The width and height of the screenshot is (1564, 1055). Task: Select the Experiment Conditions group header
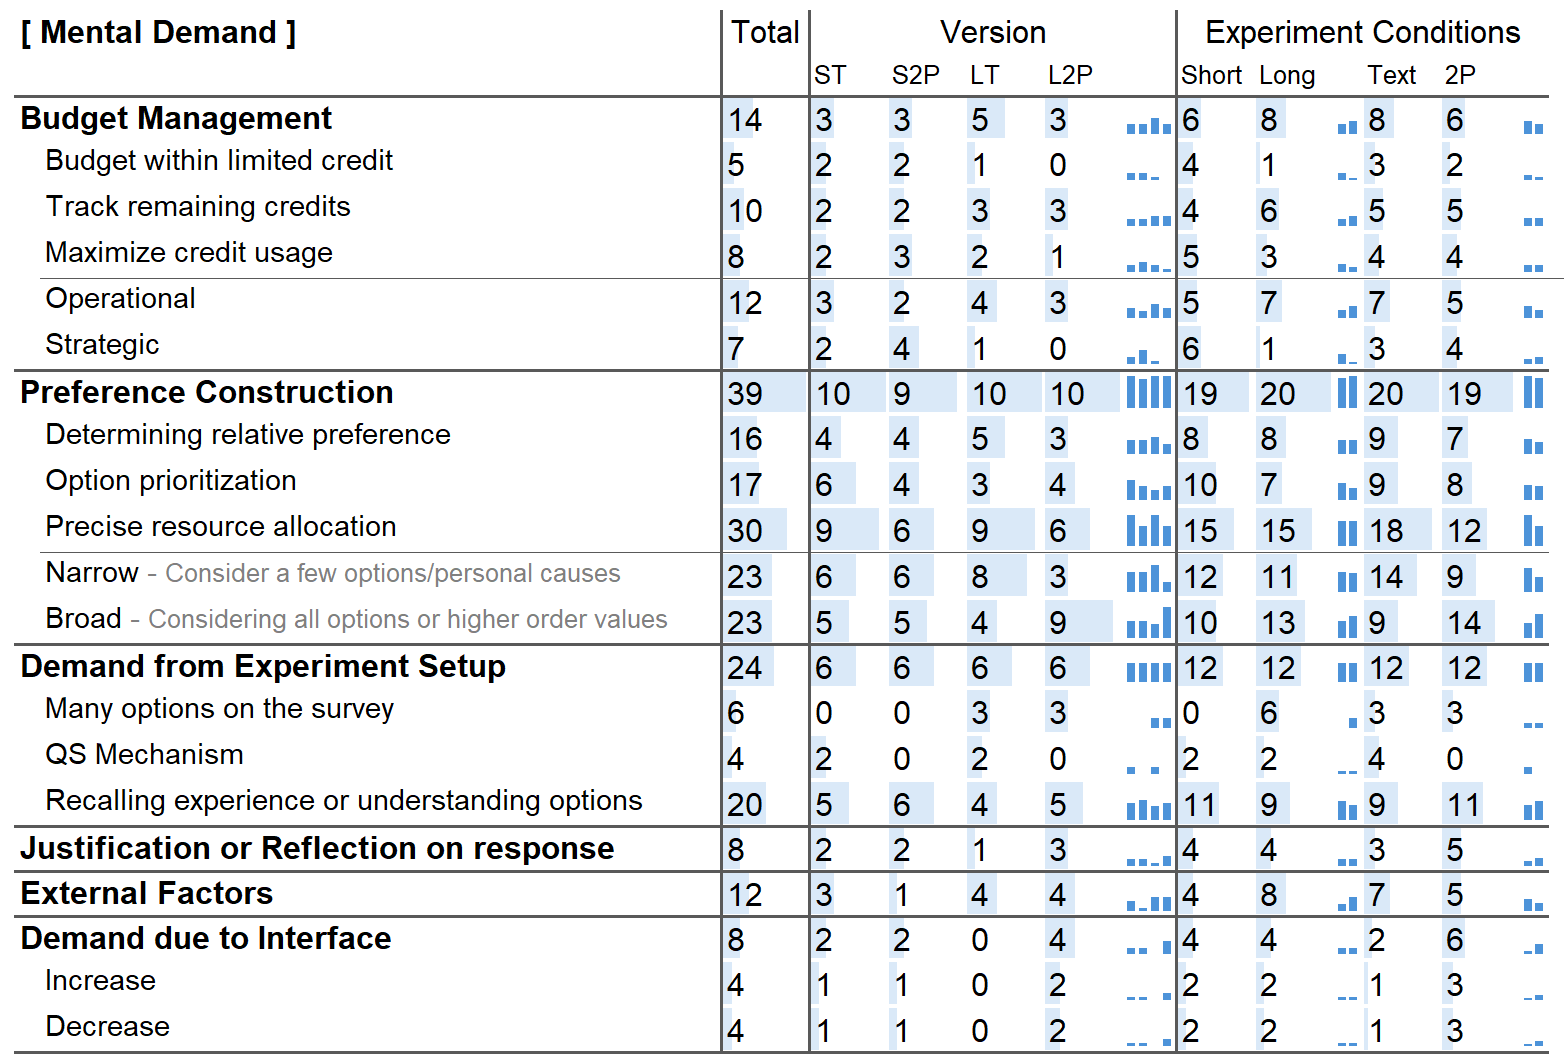[x=1362, y=33]
